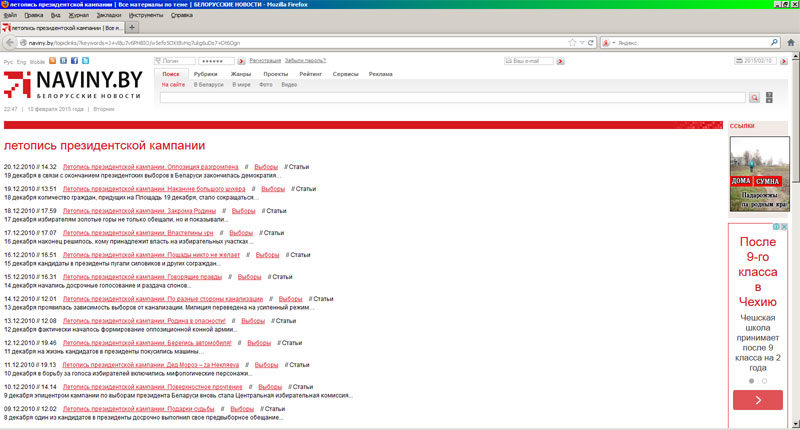This screenshot has height=430, width=800.
Task: Expand the address bar history dropdown arrow
Action: point(583,43)
